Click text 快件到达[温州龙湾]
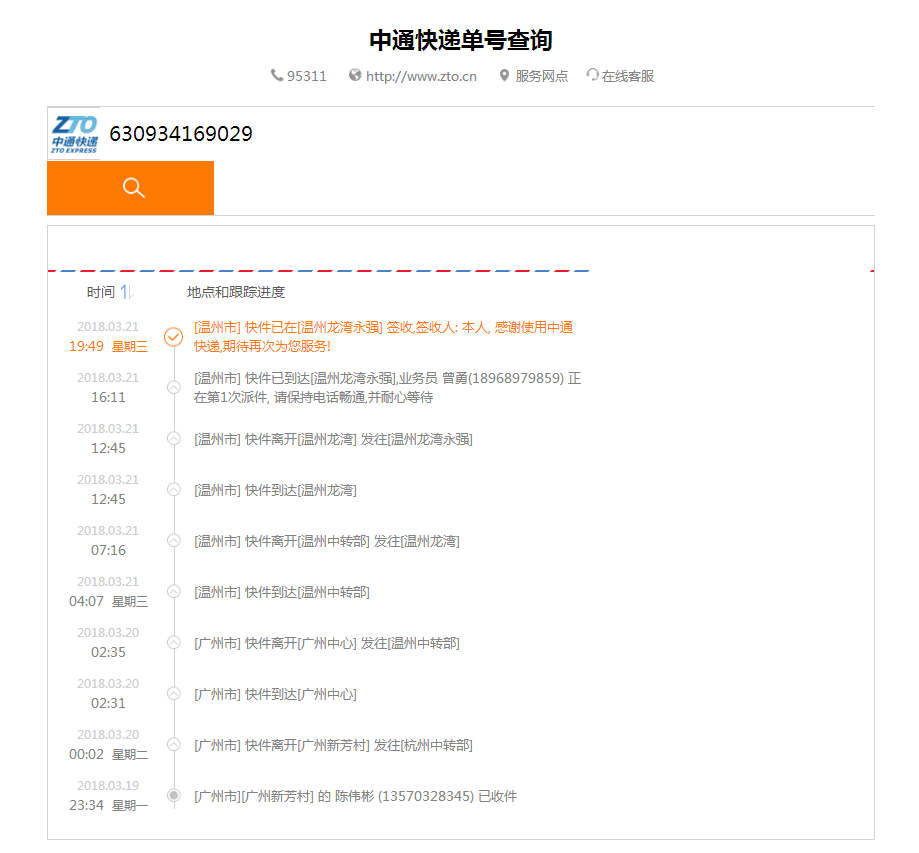 (x=301, y=490)
